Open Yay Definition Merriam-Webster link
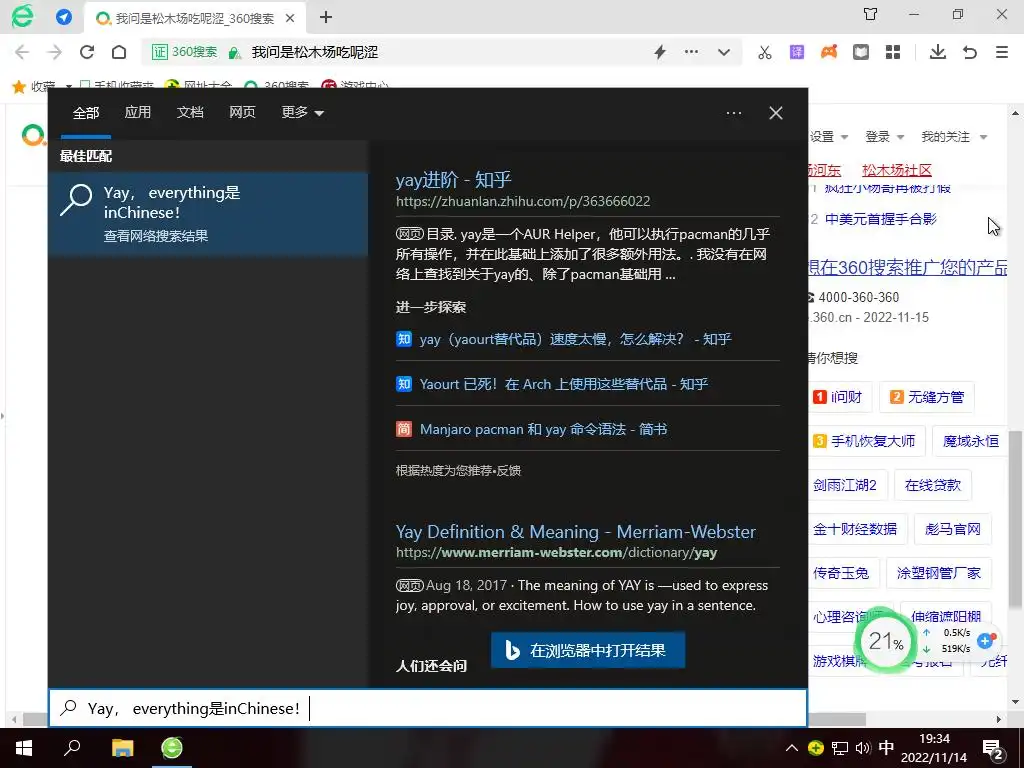The width and height of the screenshot is (1024, 768). pyautogui.click(x=575, y=532)
